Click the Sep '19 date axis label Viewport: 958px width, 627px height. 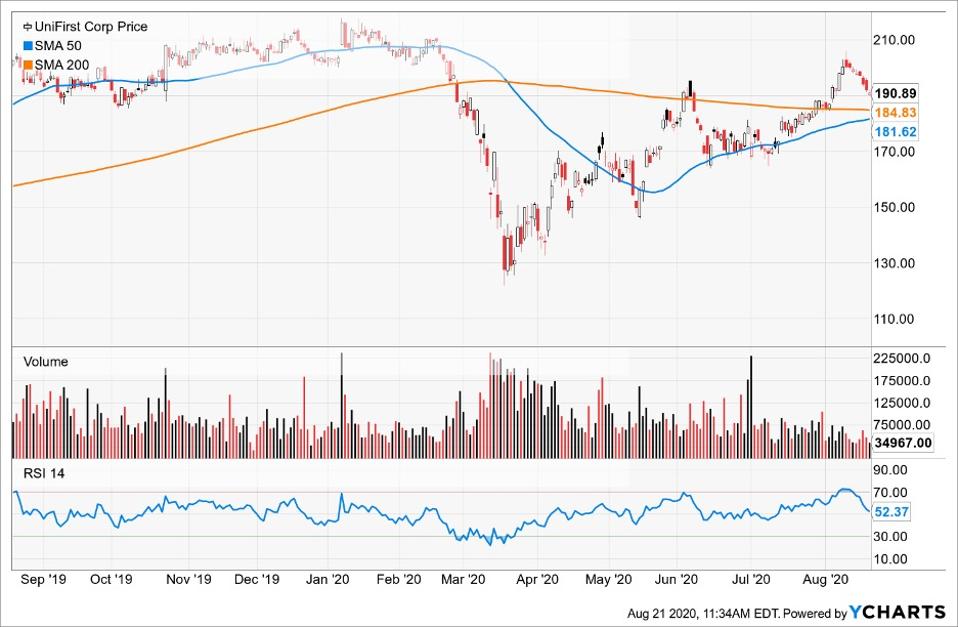[42, 579]
